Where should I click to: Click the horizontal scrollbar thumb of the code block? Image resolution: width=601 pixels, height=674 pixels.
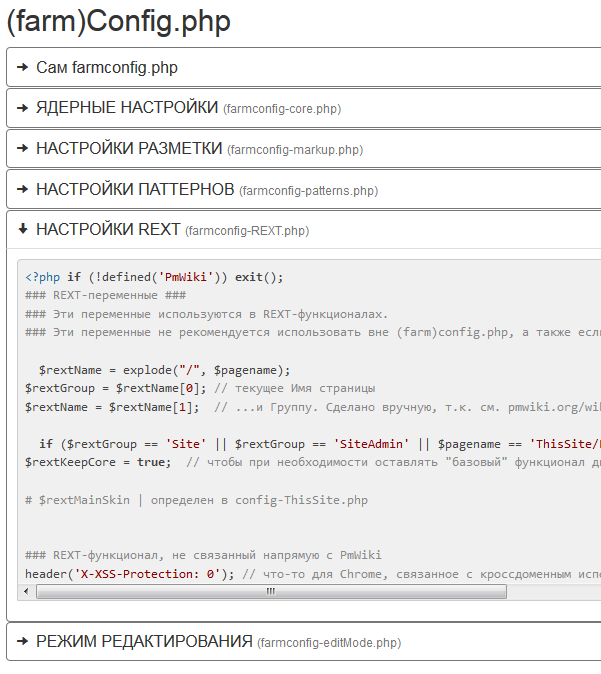(271, 591)
